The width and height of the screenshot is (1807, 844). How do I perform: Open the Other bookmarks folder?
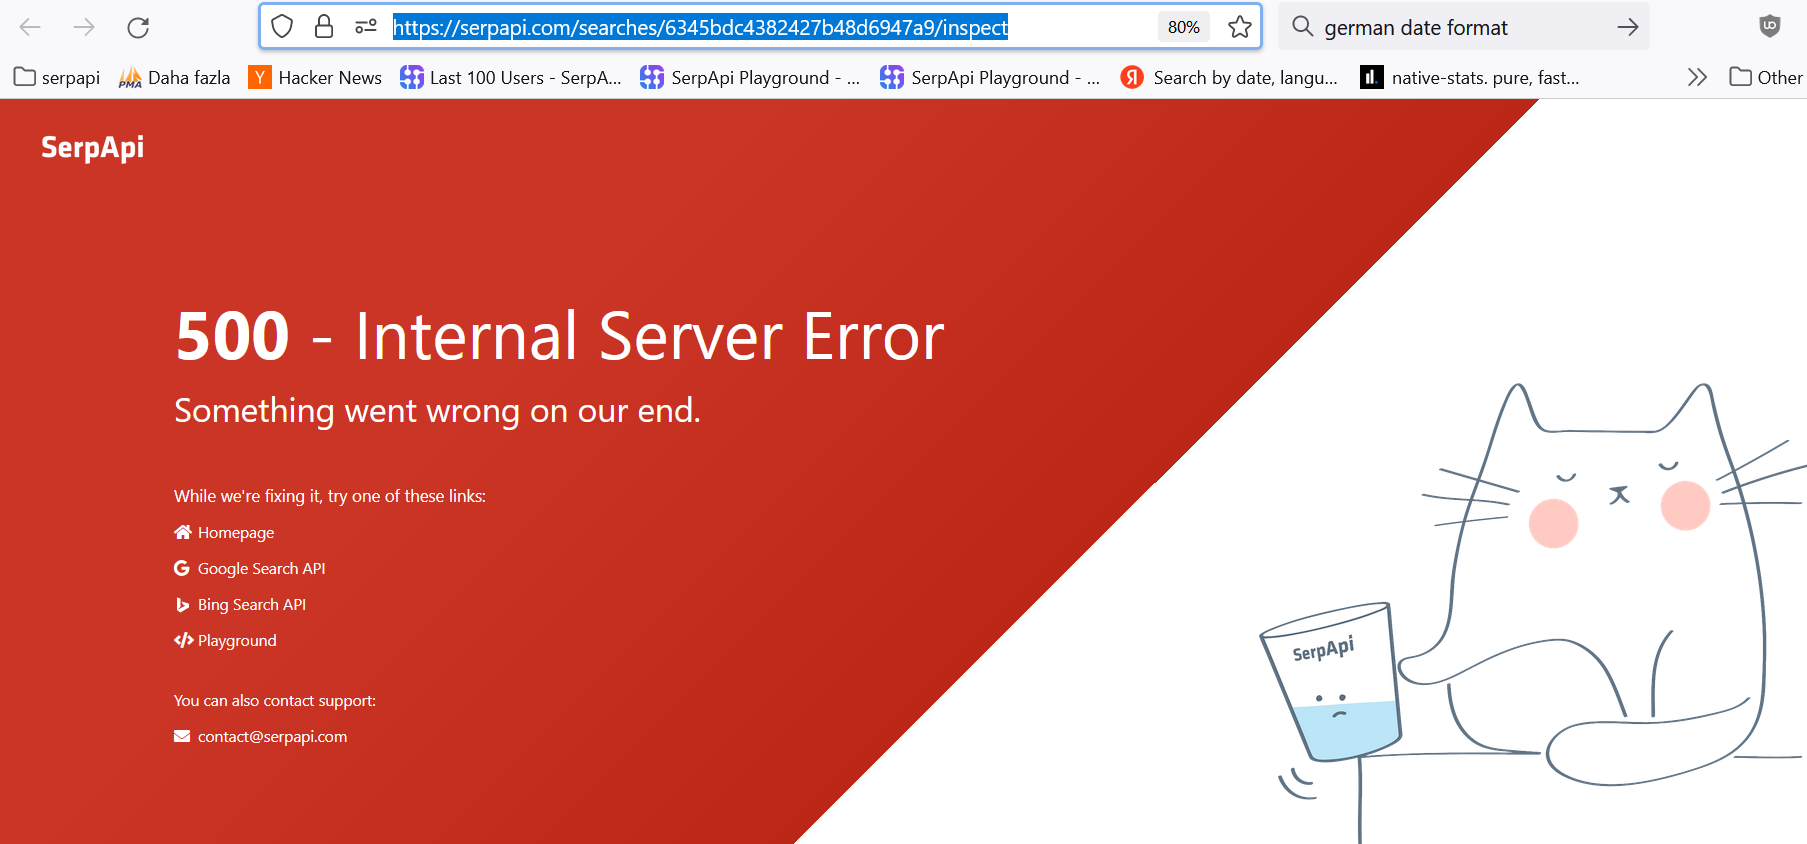click(x=1766, y=78)
